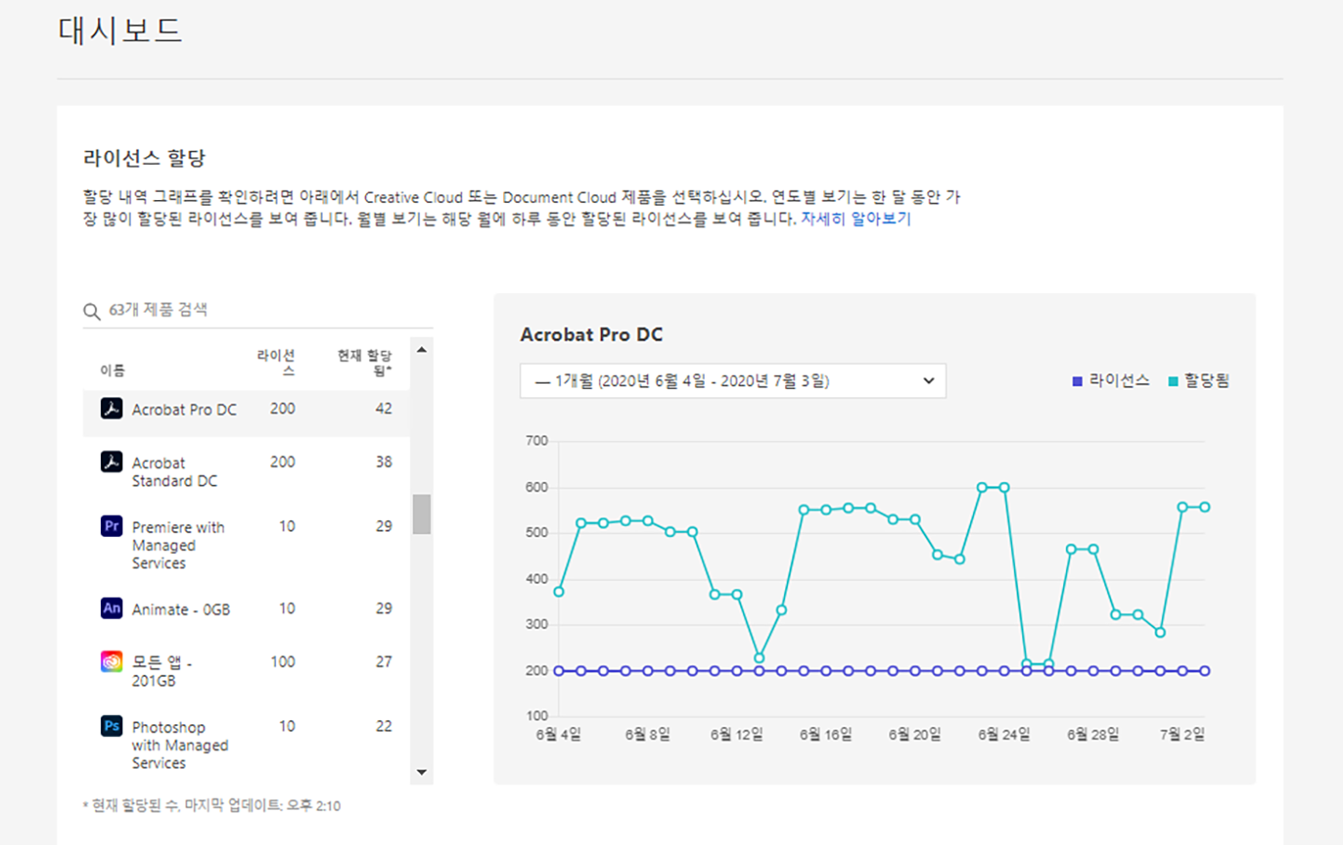This screenshot has width=1343, height=845.
Task: Click the 100 license count for 모든 앱
Action: point(283,661)
